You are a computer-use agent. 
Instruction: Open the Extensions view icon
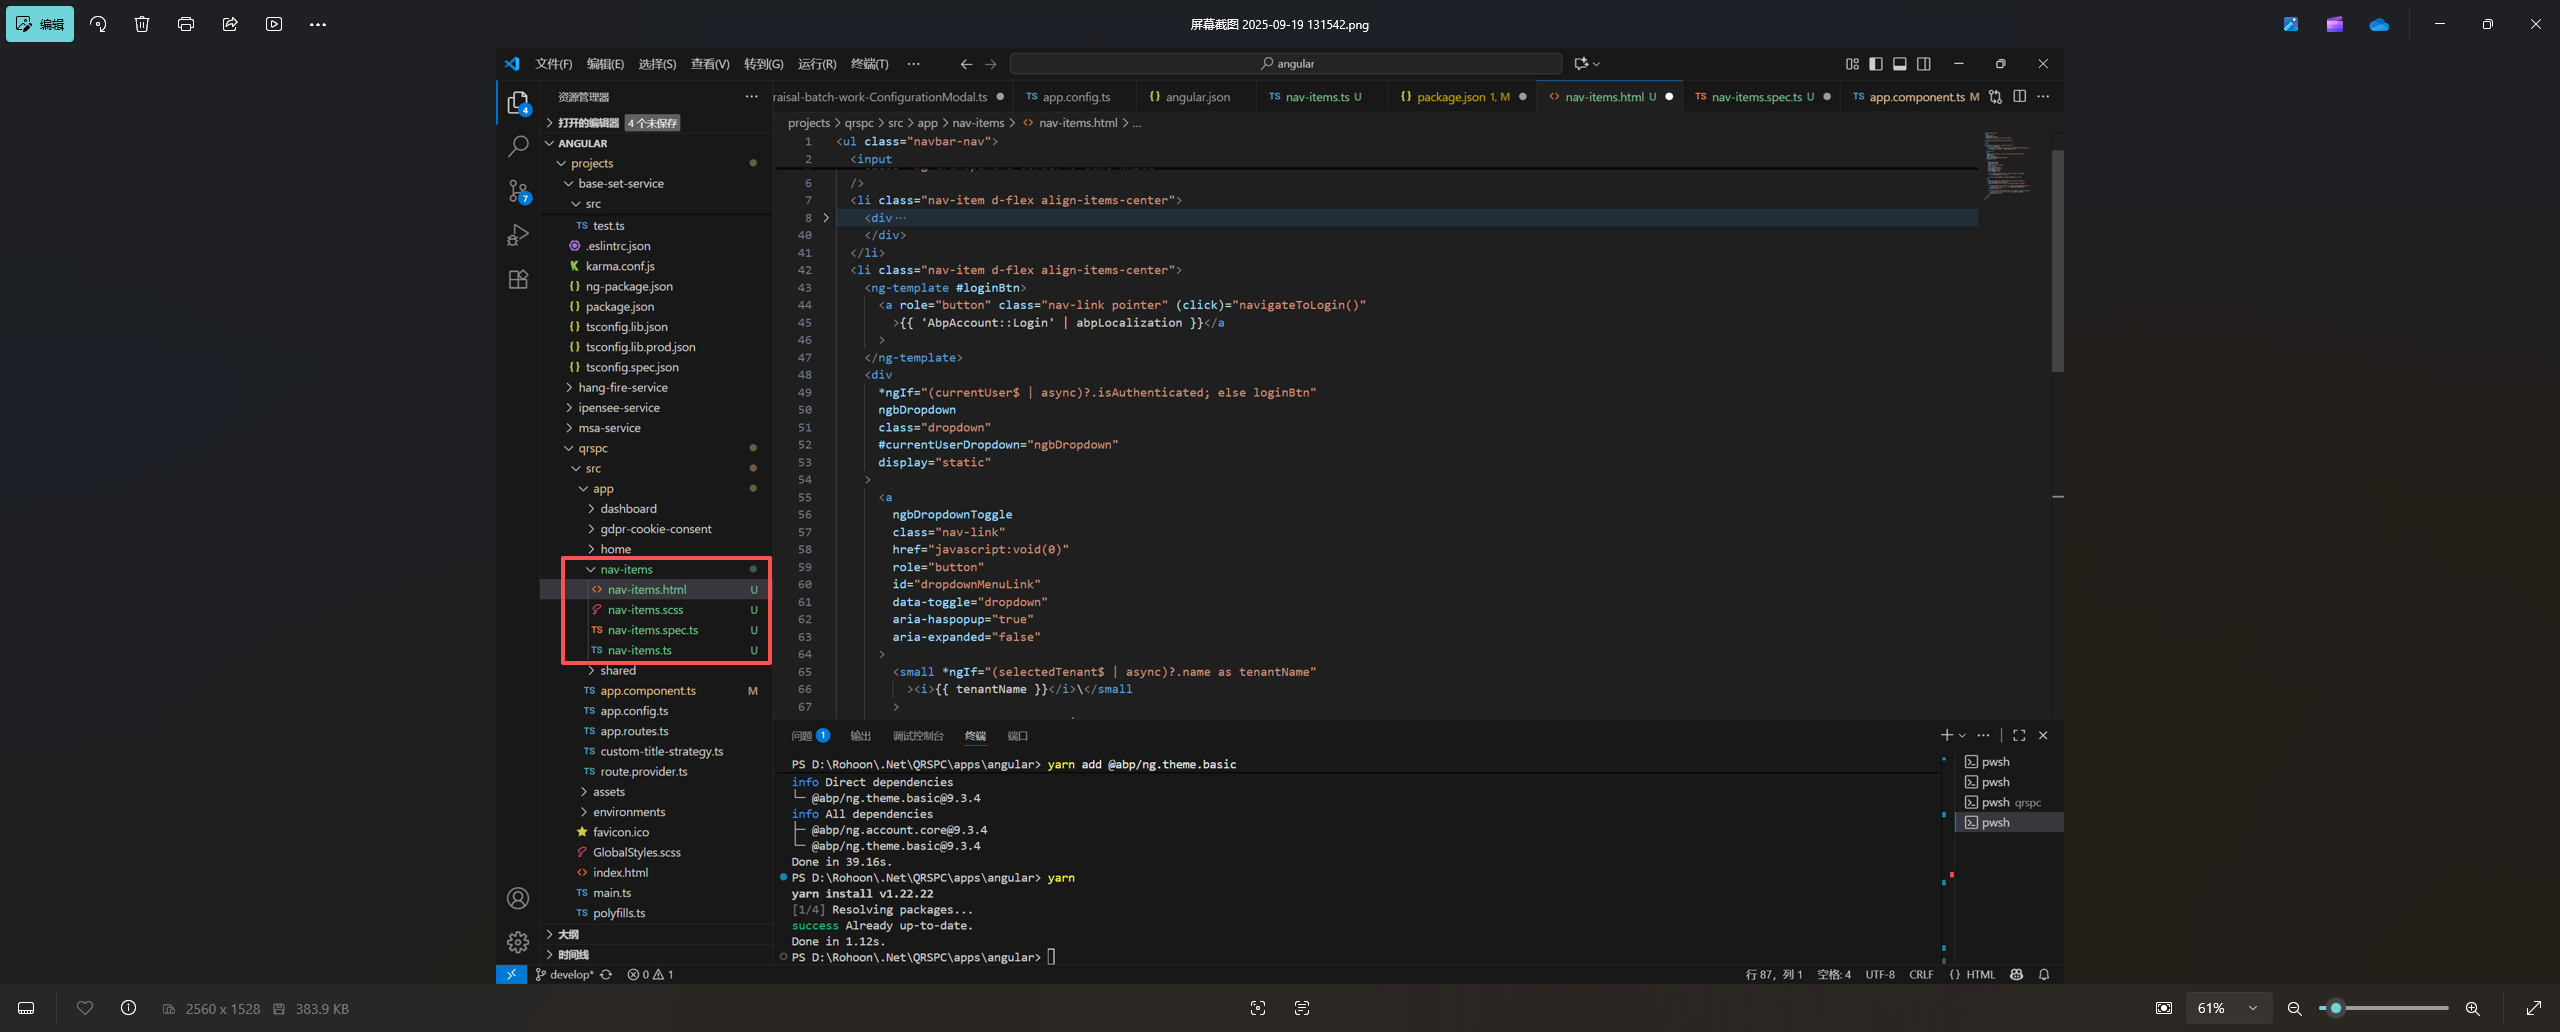click(x=518, y=280)
